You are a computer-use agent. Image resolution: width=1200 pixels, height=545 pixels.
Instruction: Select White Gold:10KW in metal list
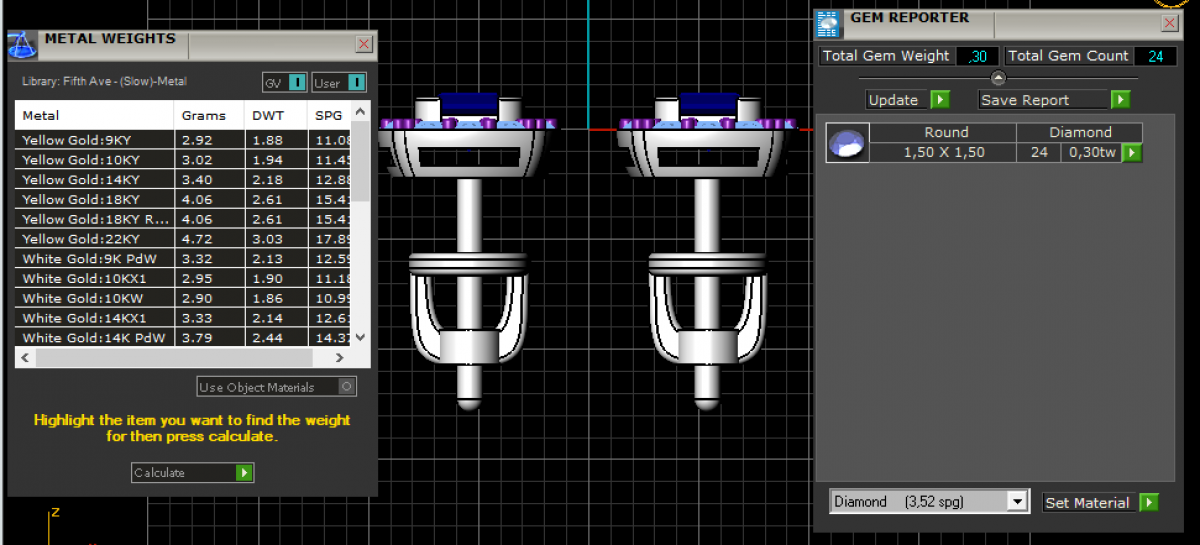[95, 298]
